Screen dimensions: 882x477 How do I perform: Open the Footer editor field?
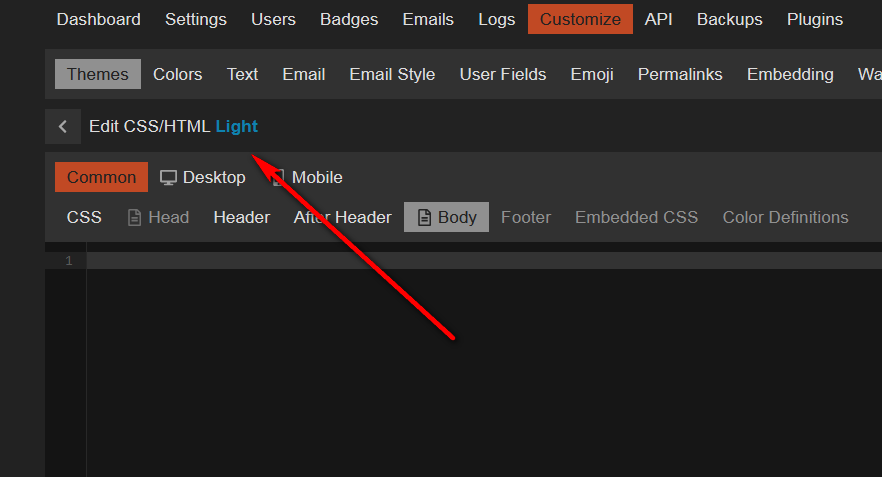[x=526, y=217]
